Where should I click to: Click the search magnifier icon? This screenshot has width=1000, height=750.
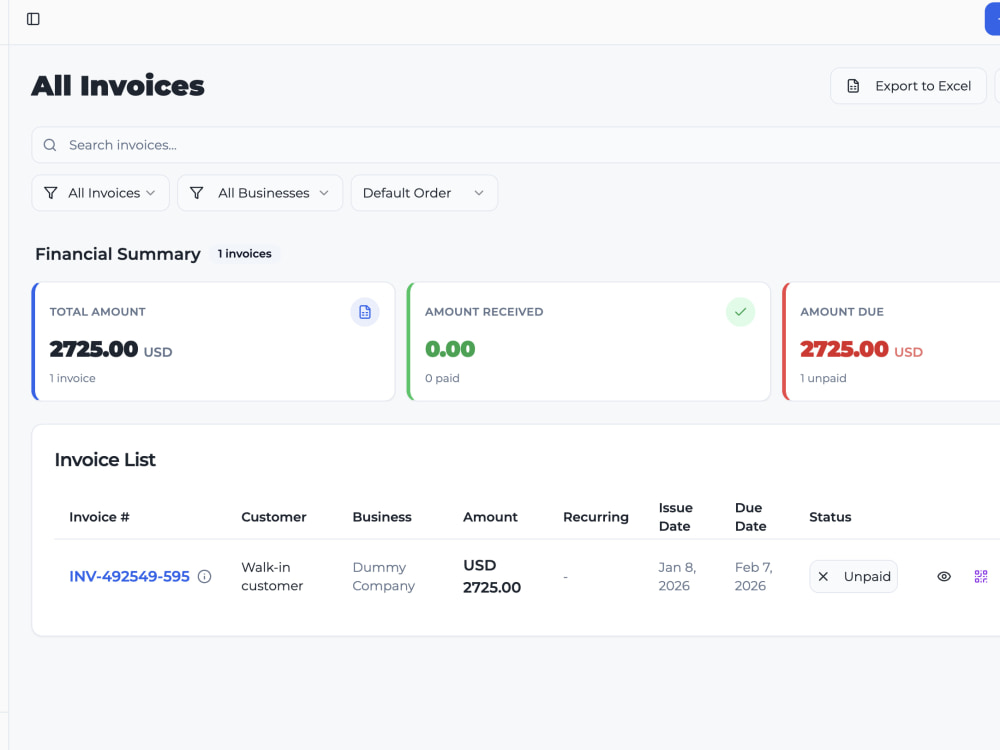pos(50,145)
